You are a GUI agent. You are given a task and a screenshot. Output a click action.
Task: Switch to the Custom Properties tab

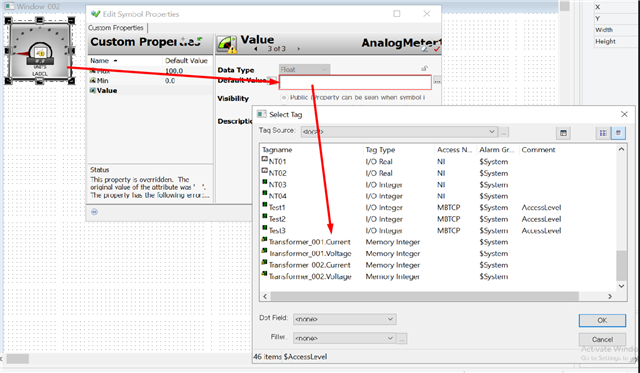click(116, 28)
